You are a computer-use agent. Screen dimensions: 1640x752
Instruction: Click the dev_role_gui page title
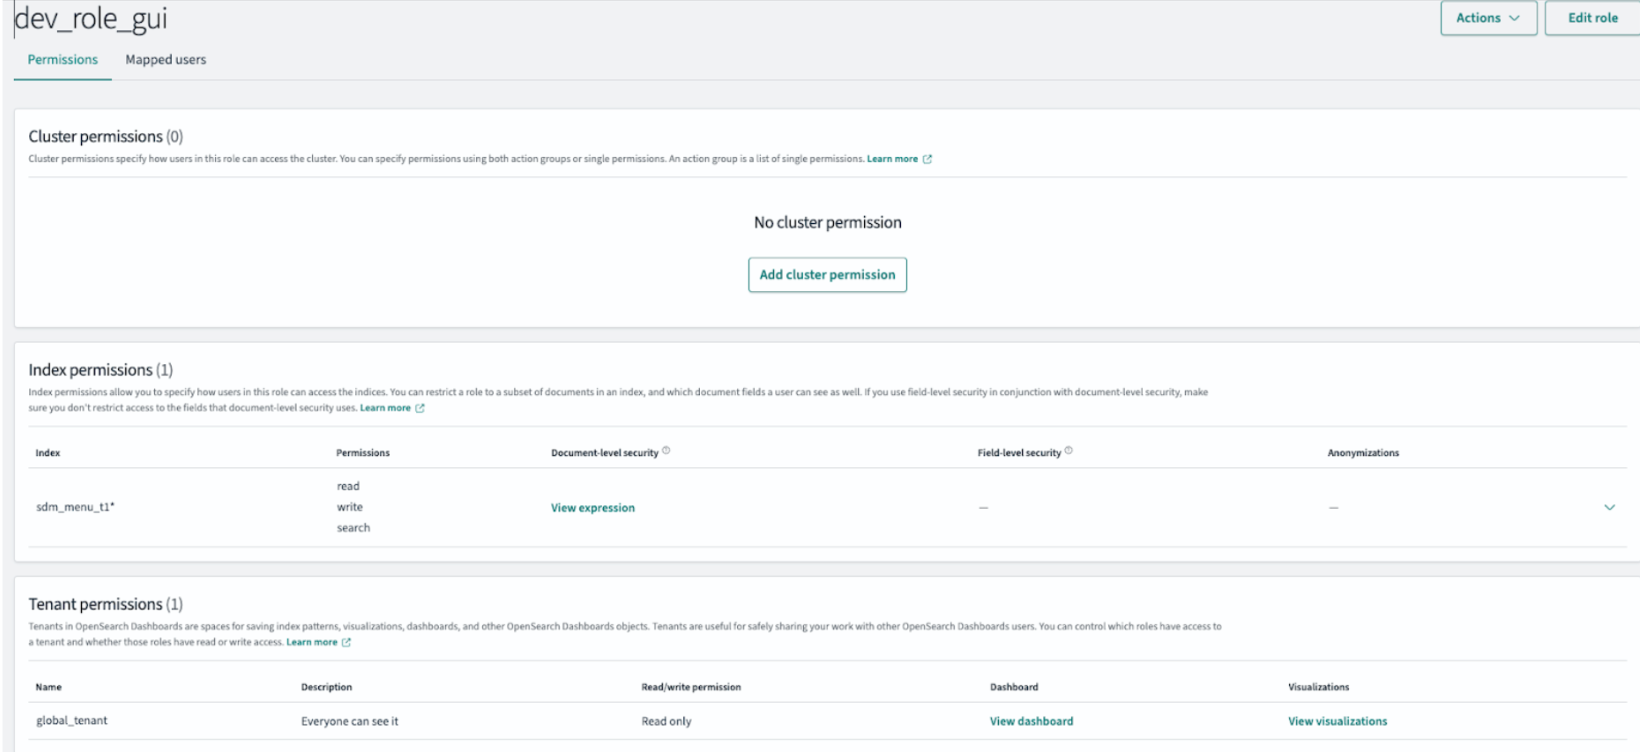click(91, 19)
